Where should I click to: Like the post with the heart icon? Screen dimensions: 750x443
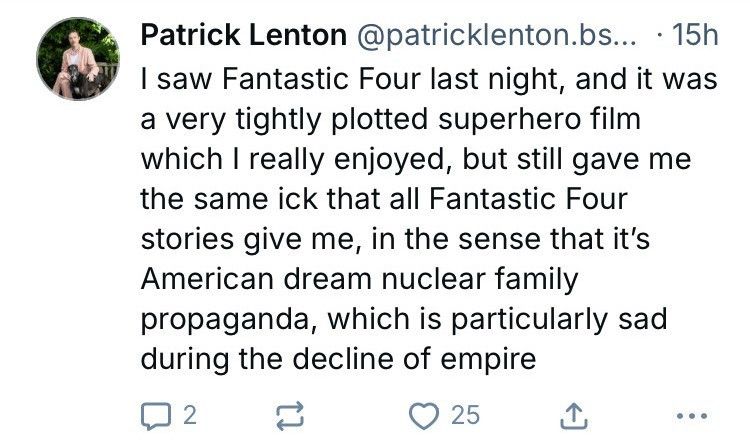click(424, 415)
